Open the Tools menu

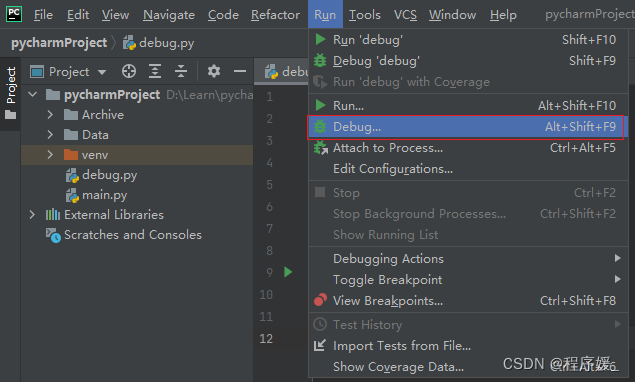pyautogui.click(x=364, y=15)
